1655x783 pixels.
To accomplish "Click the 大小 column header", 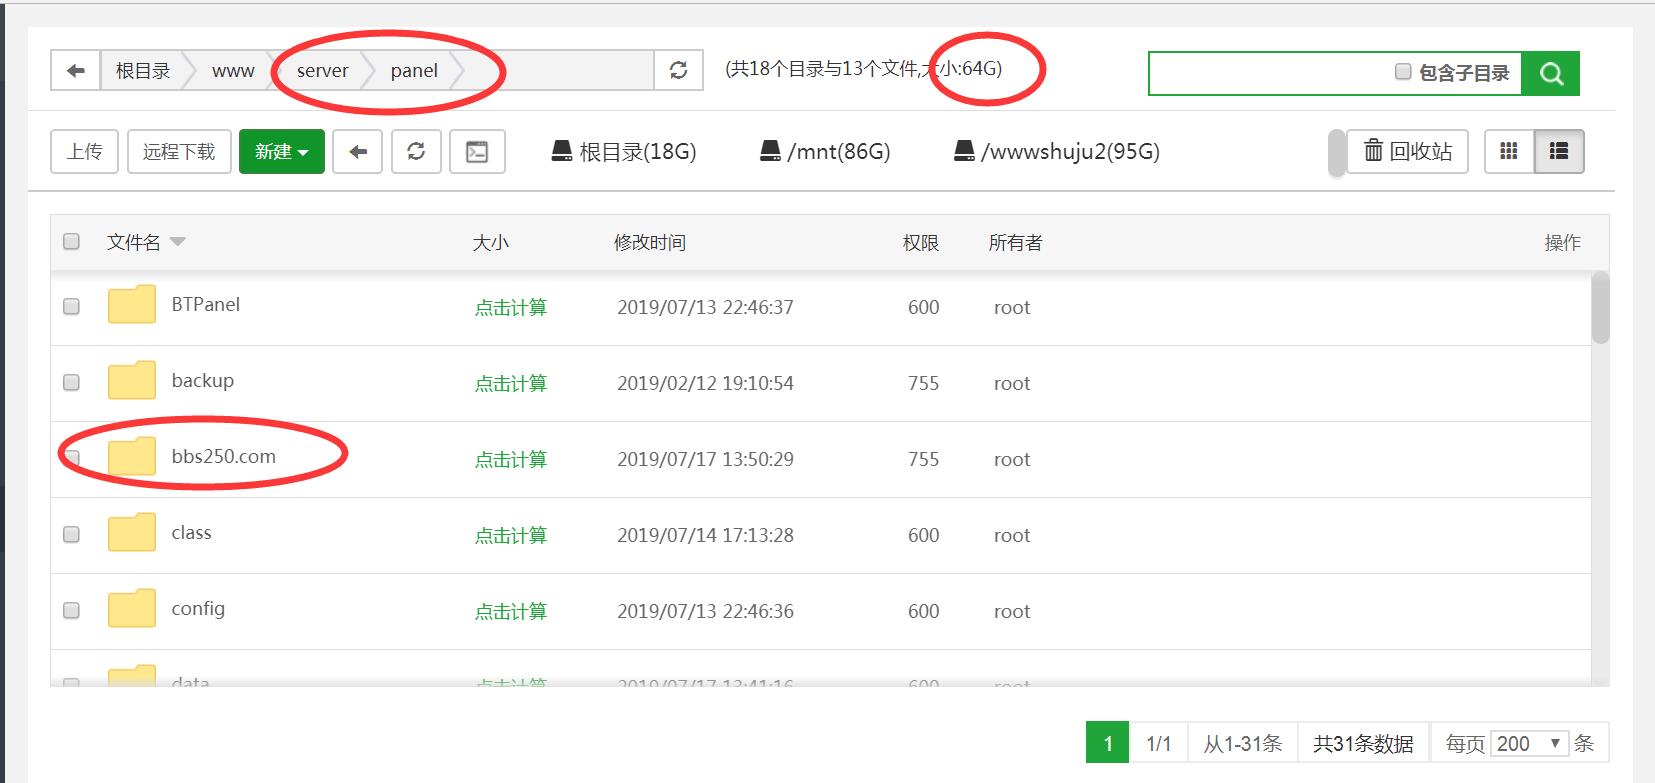I will (x=491, y=243).
